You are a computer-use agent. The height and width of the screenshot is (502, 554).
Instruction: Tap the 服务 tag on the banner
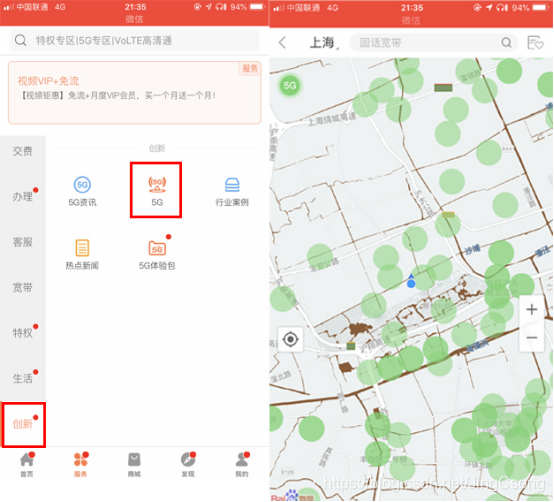point(250,68)
